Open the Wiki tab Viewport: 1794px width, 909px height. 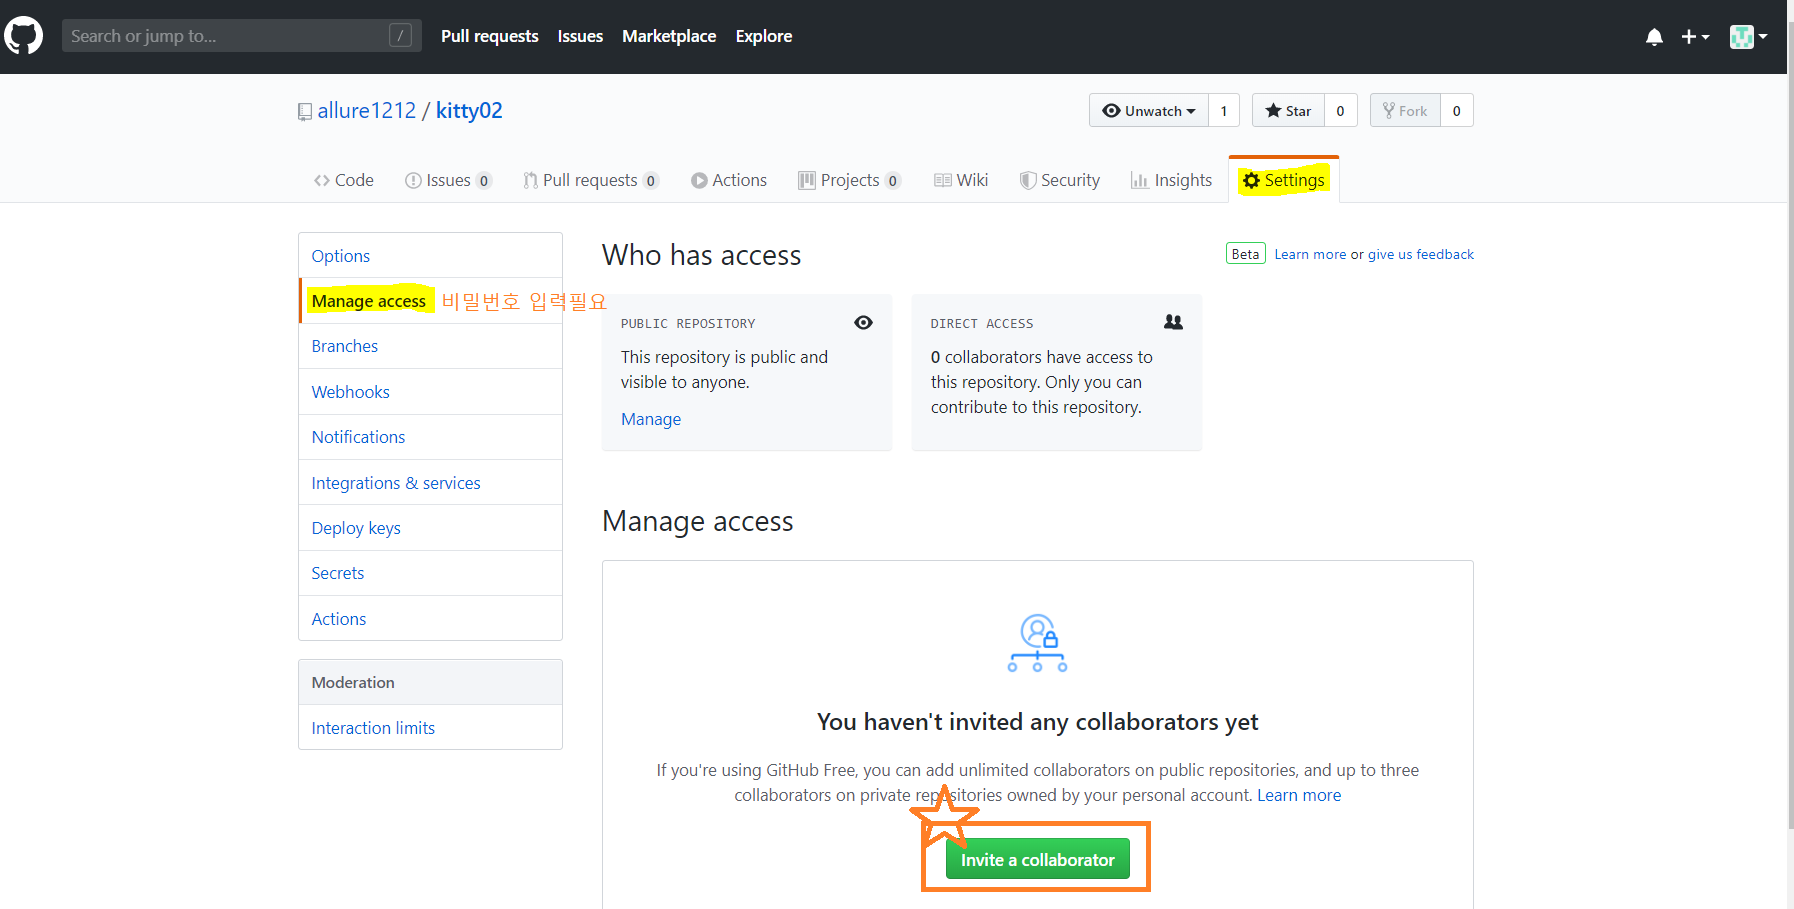click(x=961, y=180)
